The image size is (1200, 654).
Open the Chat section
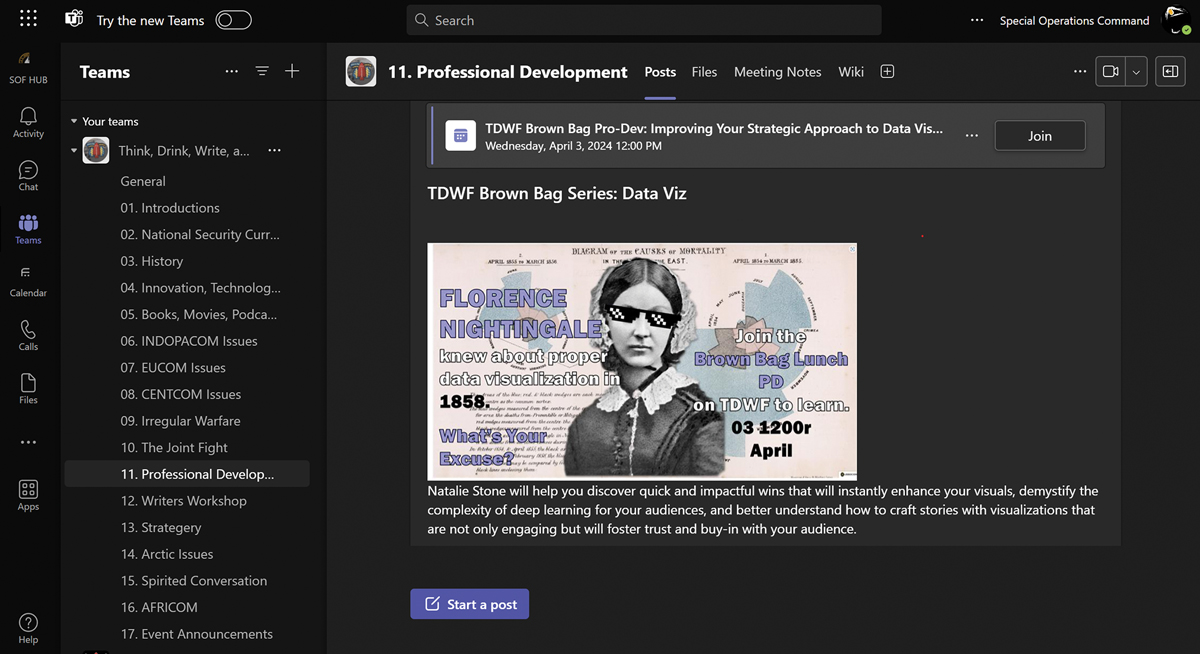coord(28,175)
